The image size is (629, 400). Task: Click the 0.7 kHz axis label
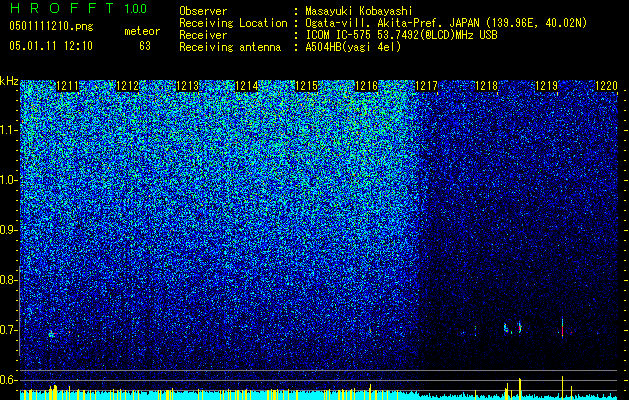(x=9, y=330)
